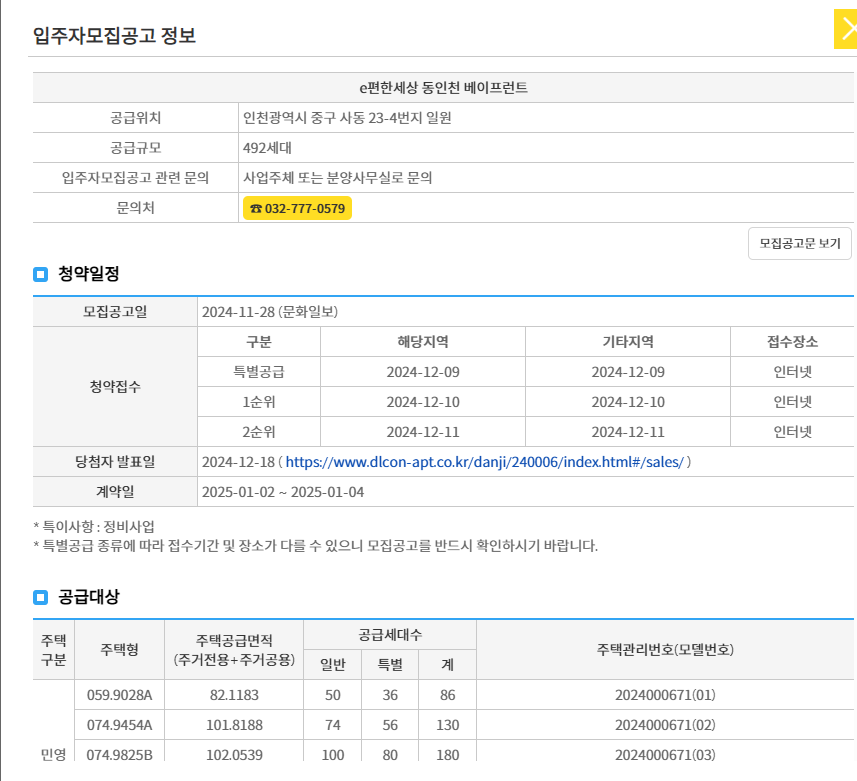Click management number 2024000671(01)

click(665, 695)
